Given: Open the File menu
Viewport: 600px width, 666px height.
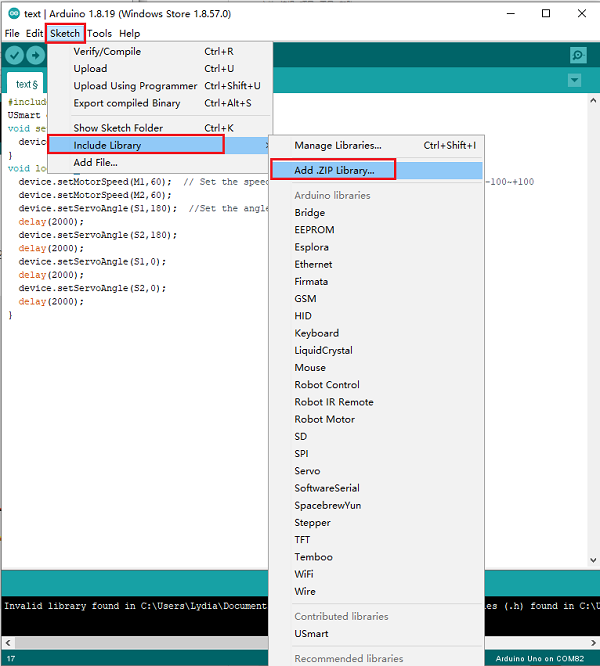Looking at the screenshot, I should click(12, 33).
